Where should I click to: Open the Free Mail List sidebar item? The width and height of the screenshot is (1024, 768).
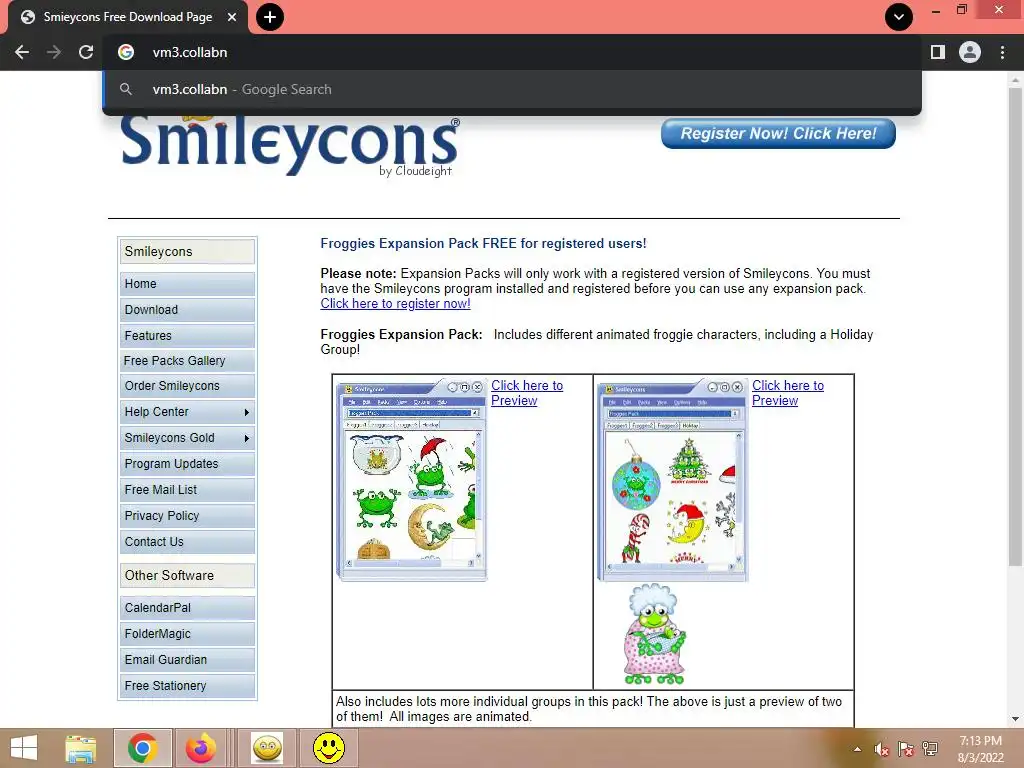coord(187,490)
